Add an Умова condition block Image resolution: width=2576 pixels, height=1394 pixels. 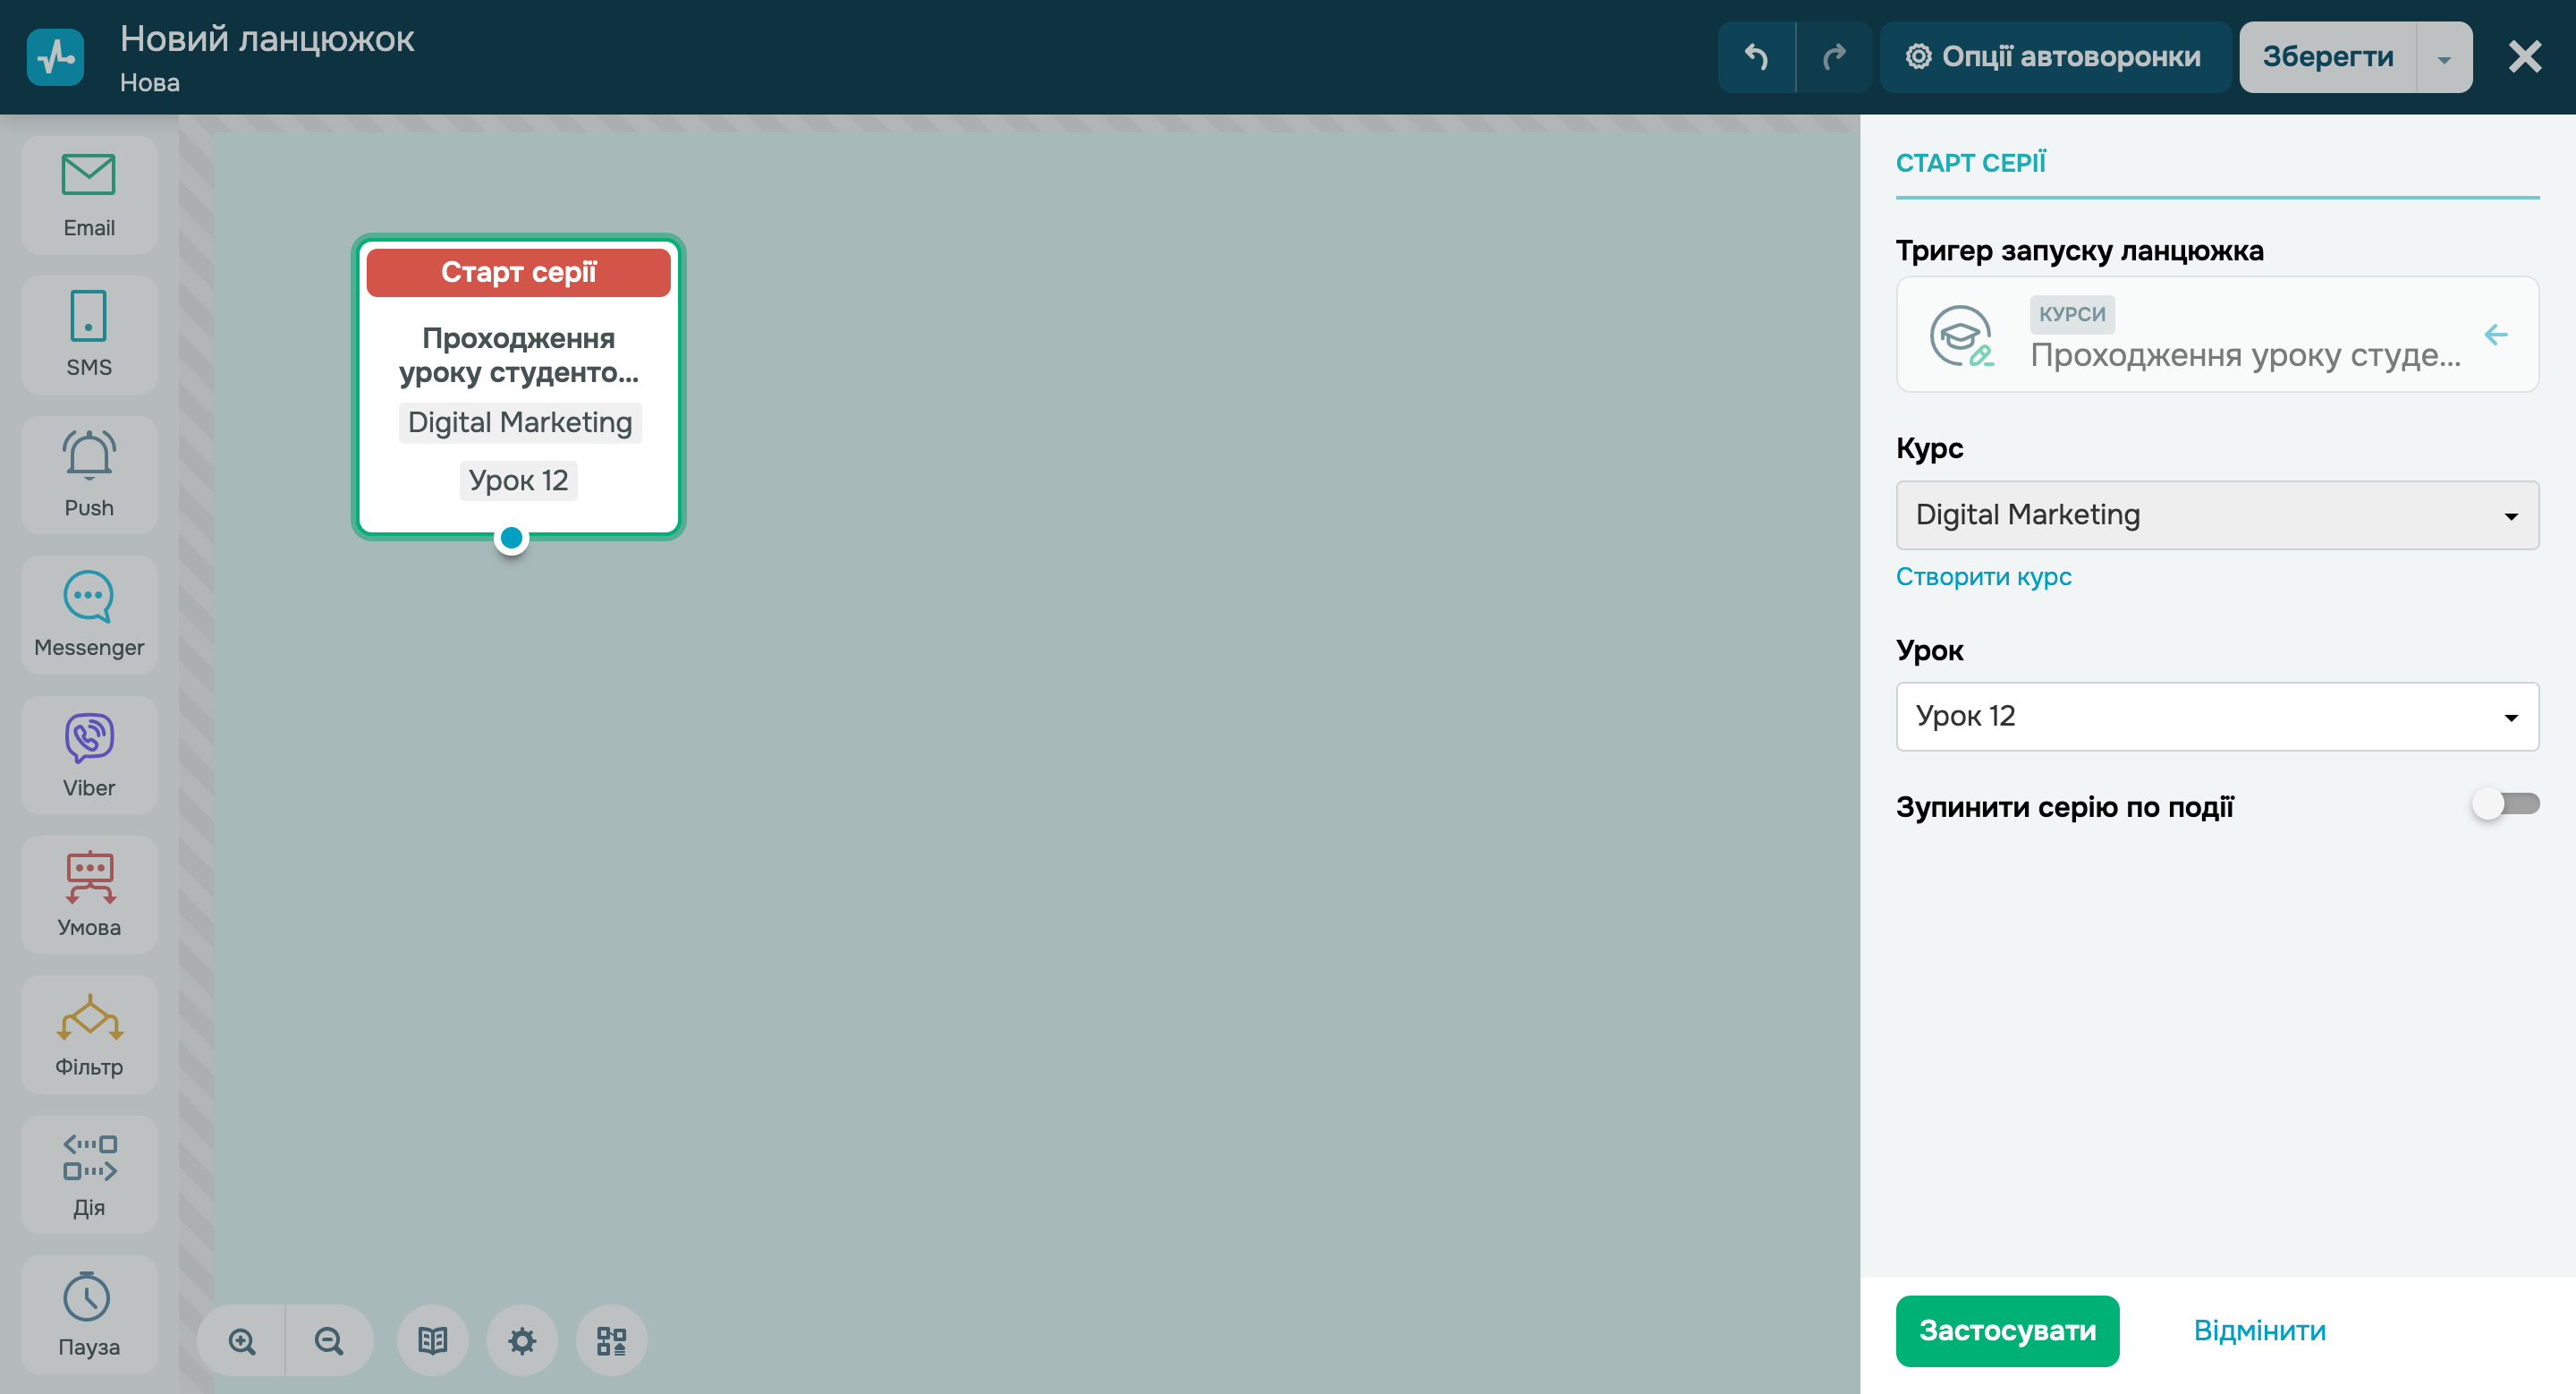click(x=89, y=895)
